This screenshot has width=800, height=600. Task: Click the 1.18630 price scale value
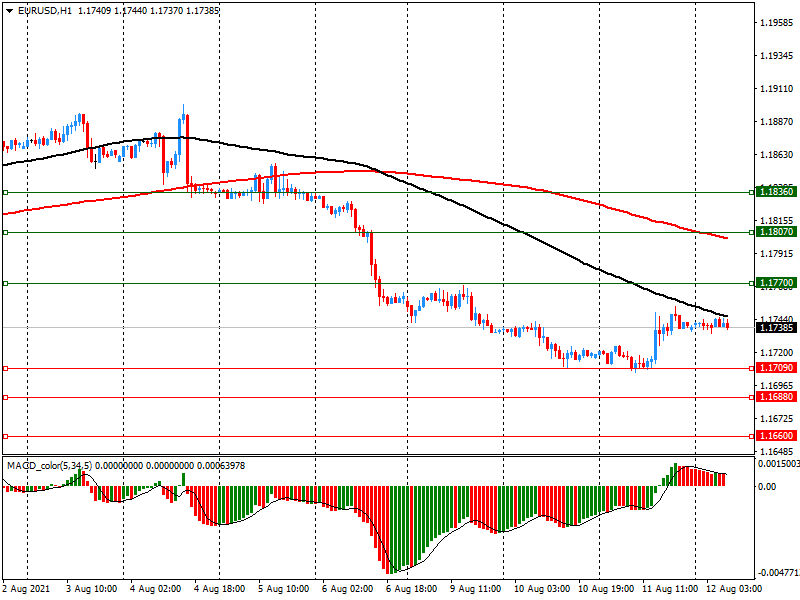coord(777,155)
